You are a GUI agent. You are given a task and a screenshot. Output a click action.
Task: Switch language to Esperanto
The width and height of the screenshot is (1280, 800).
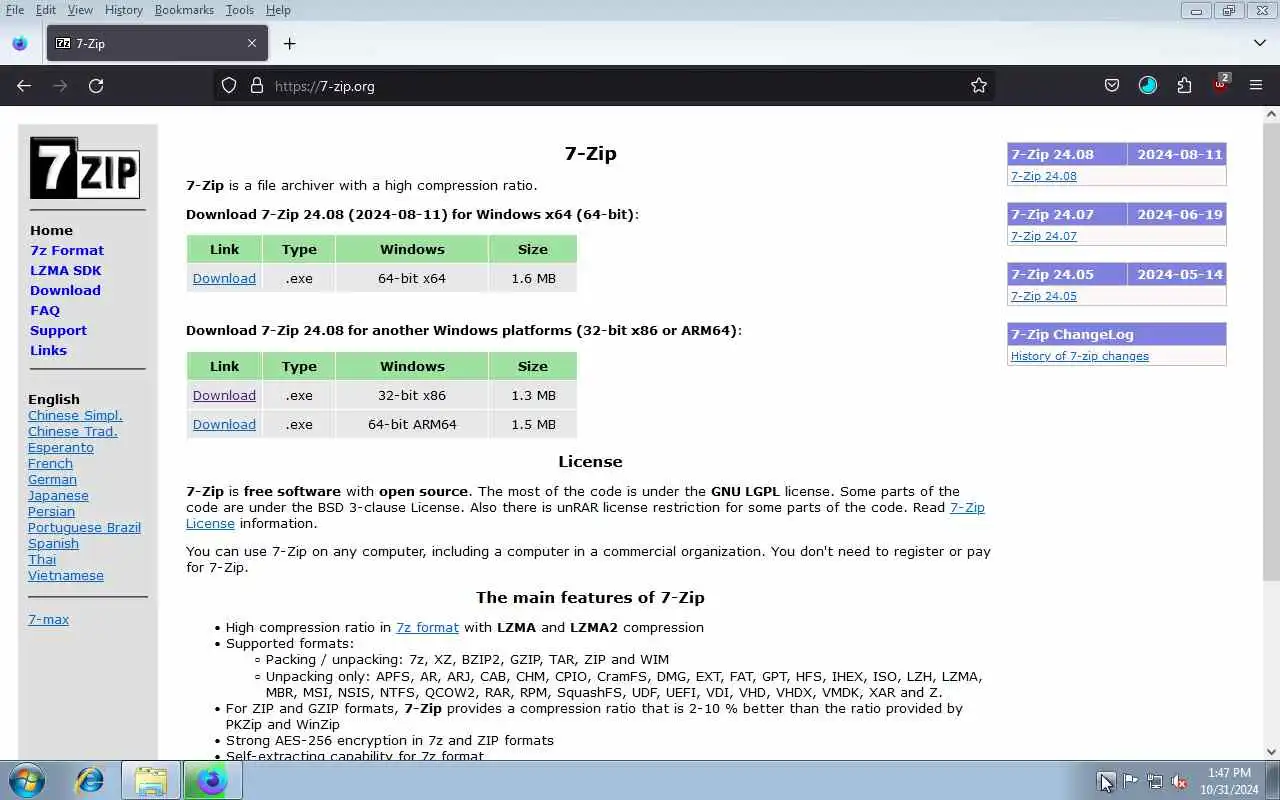click(61, 447)
